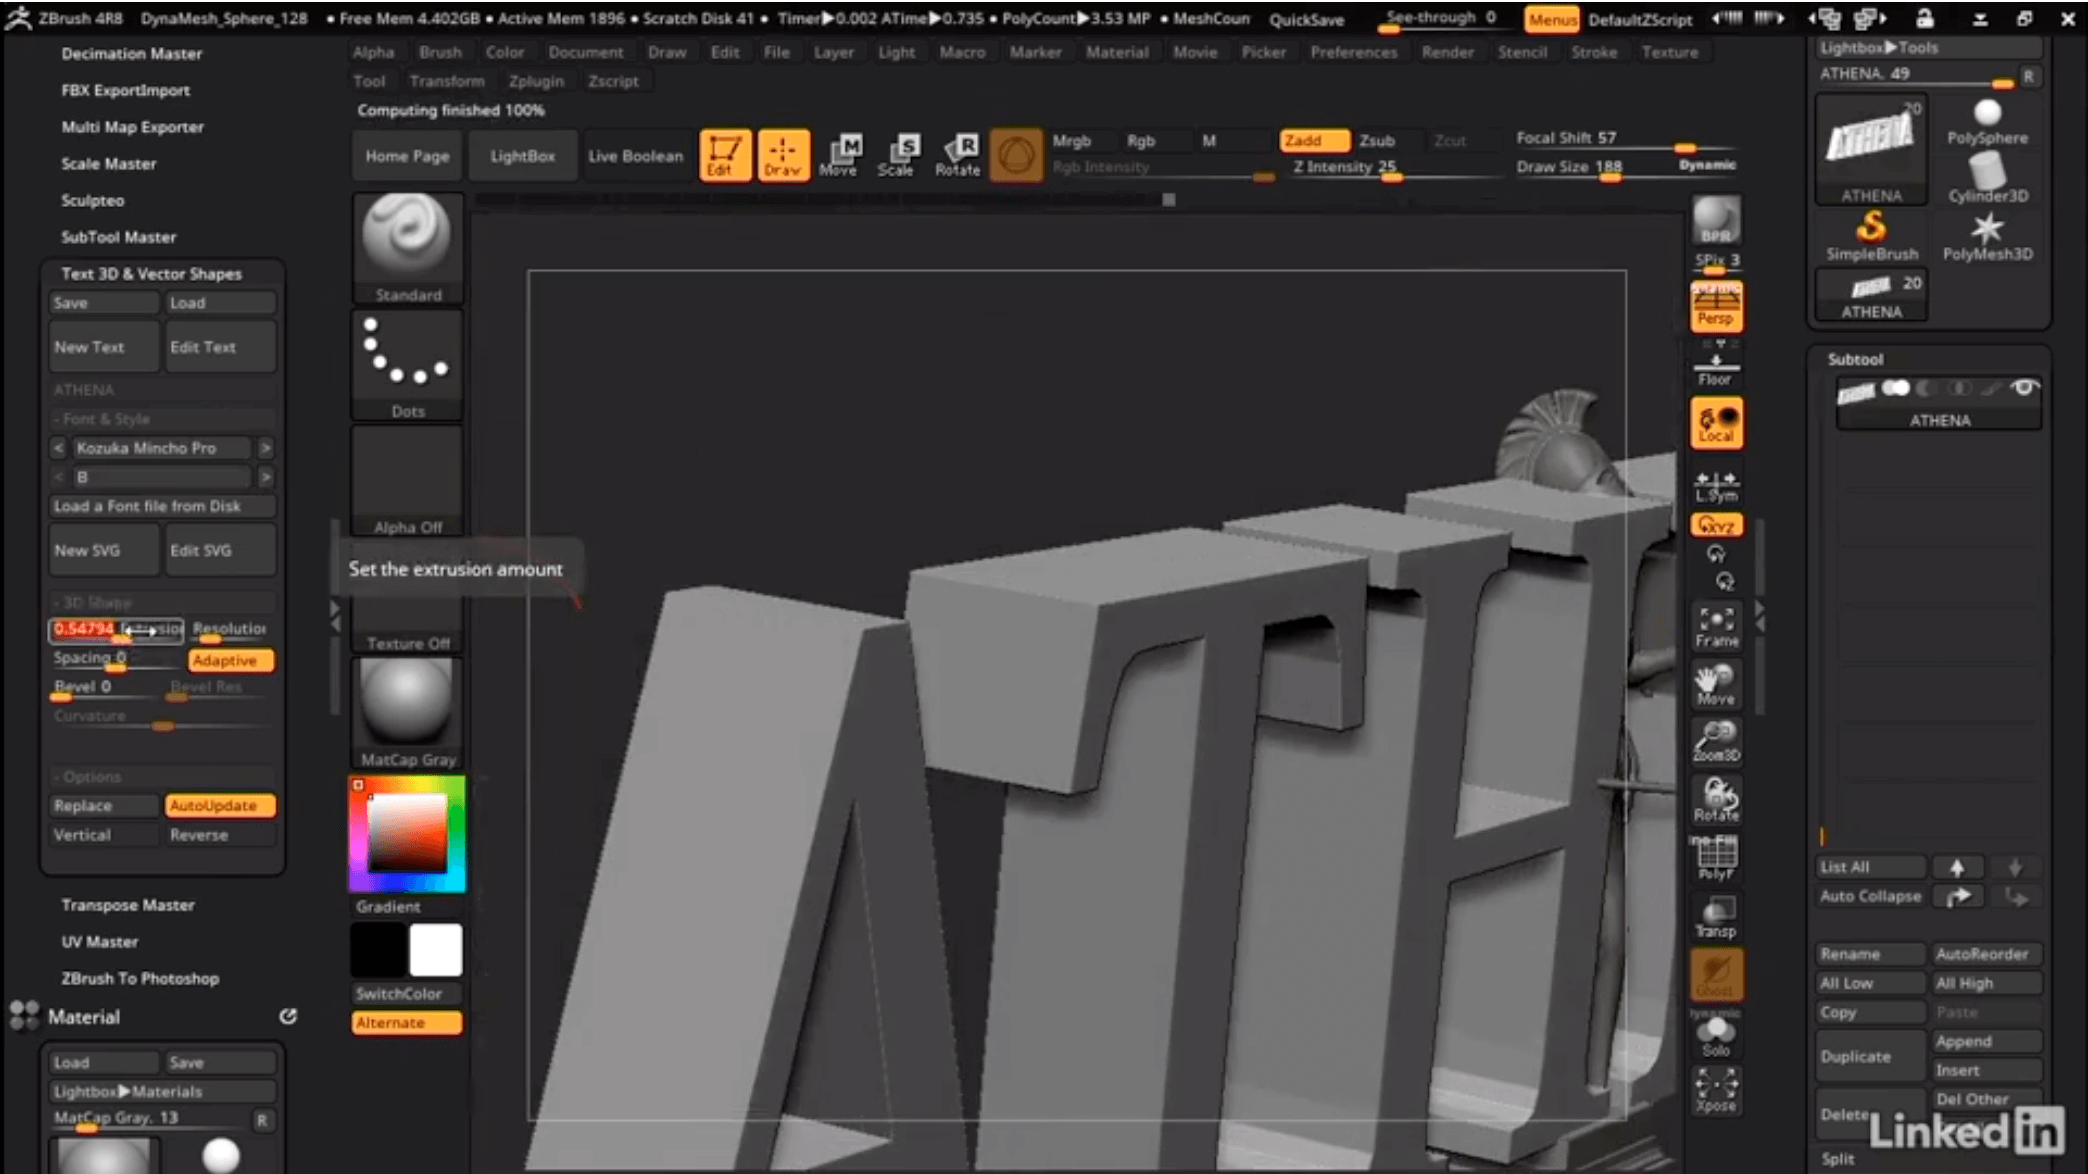Click the canvas Move hand icon

[x=1716, y=685]
